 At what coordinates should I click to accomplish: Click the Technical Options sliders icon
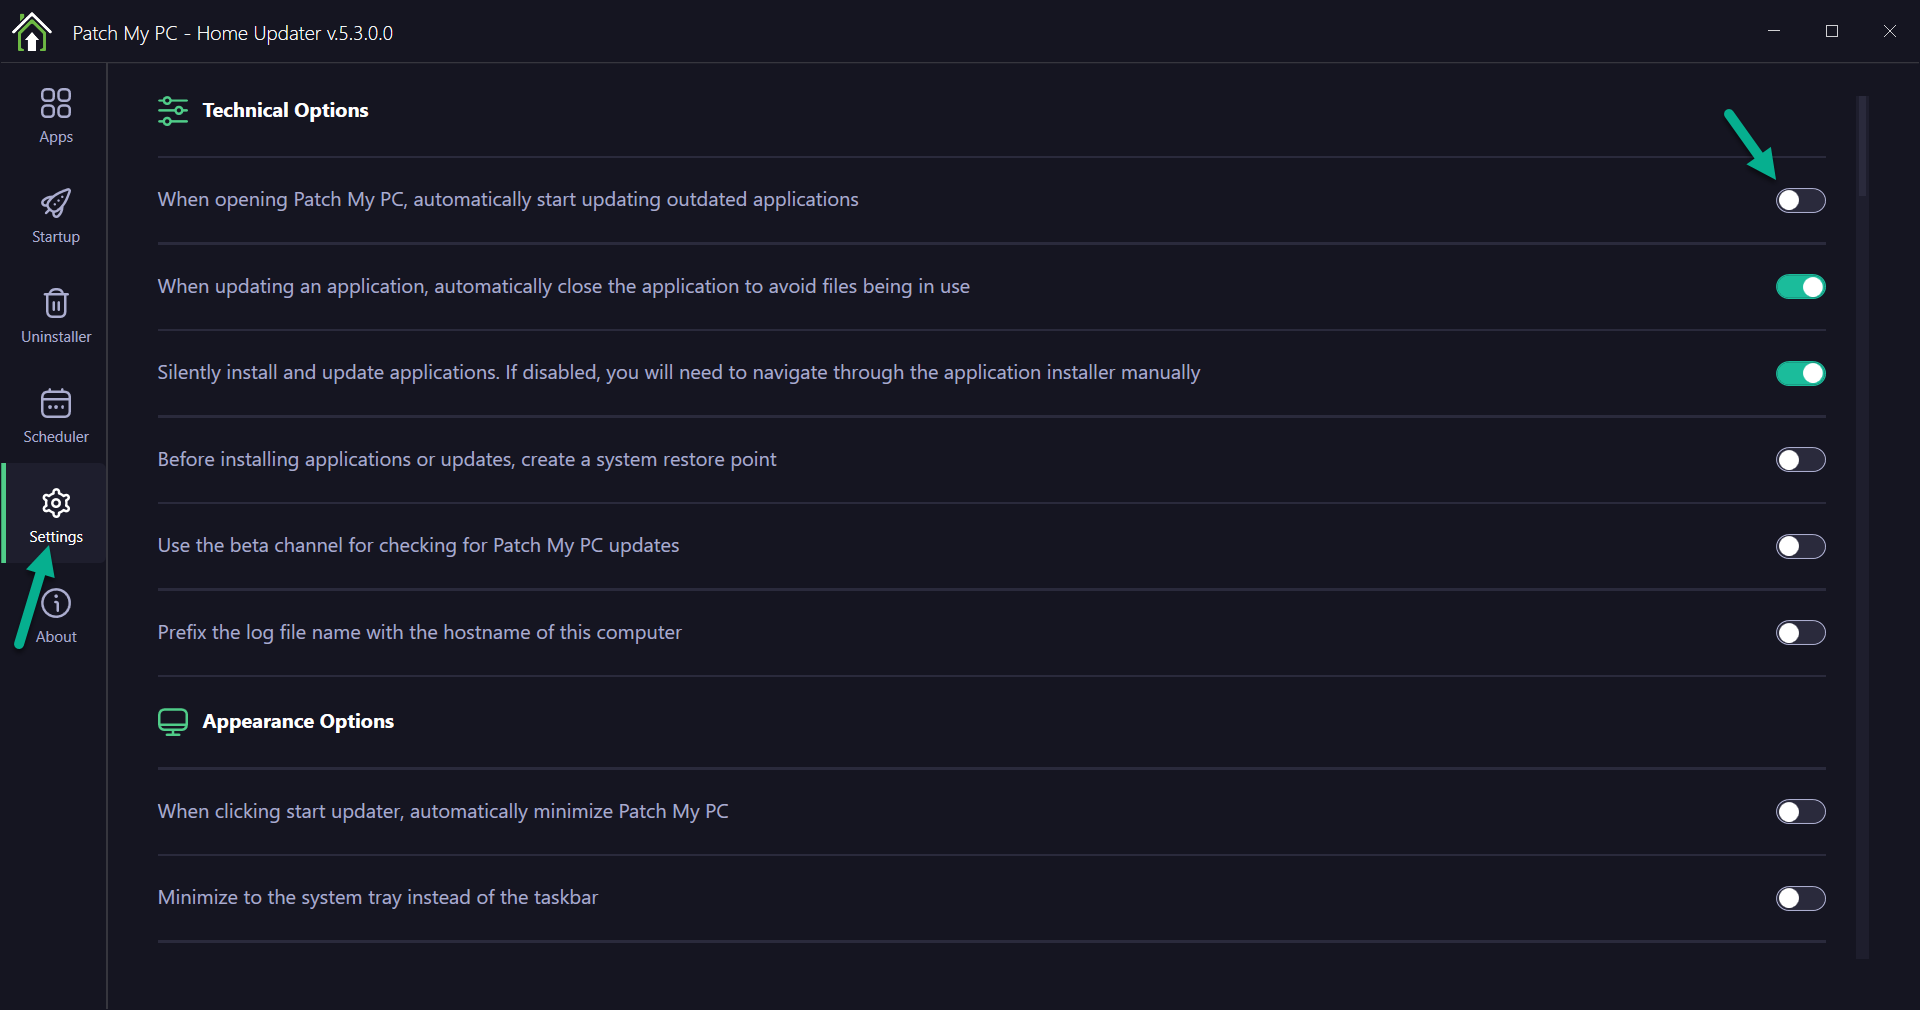(173, 110)
